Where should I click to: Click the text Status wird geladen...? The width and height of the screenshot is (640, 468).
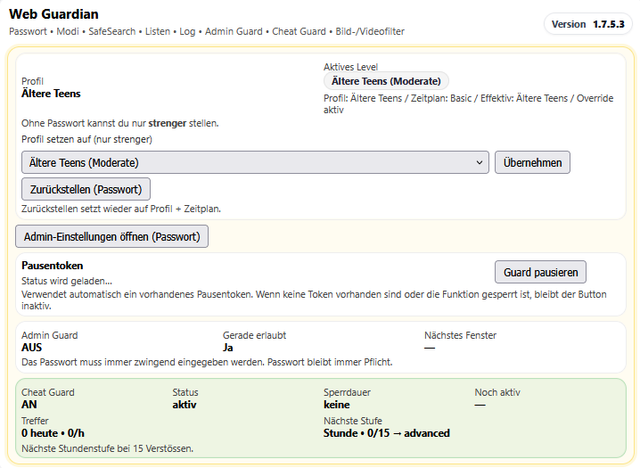coord(67,281)
